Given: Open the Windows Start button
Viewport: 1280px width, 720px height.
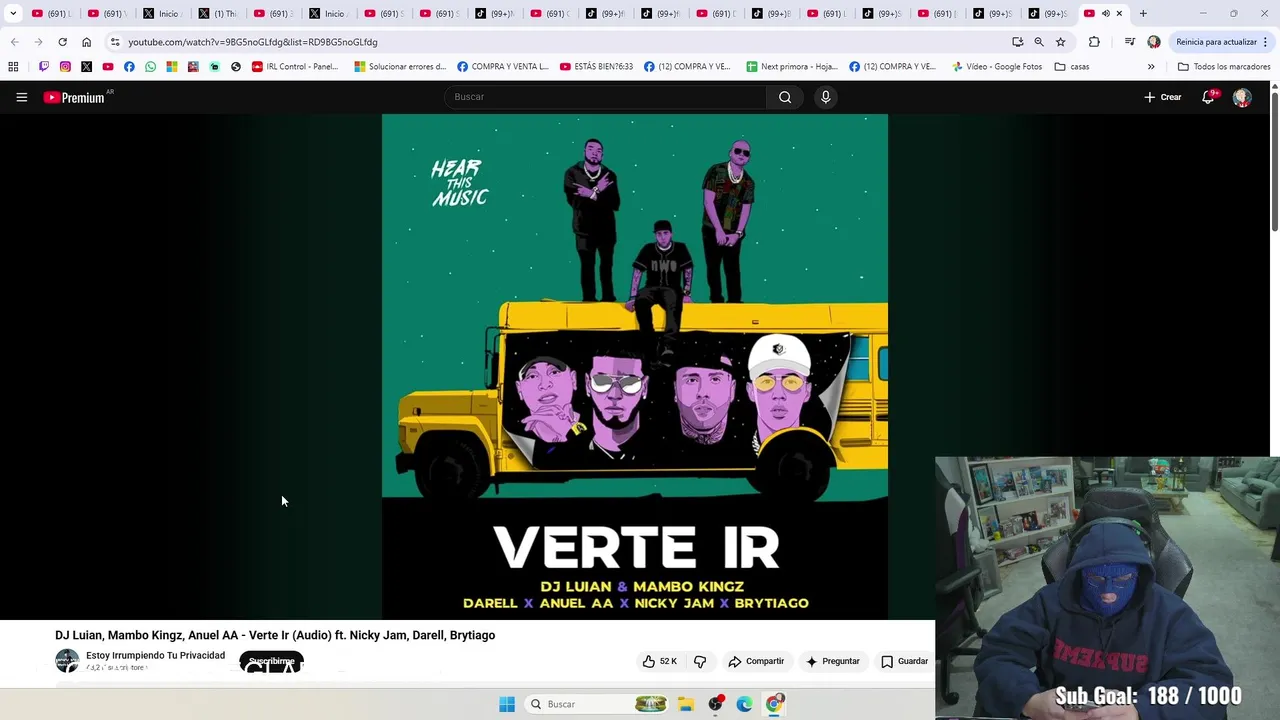Looking at the screenshot, I should [x=507, y=704].
